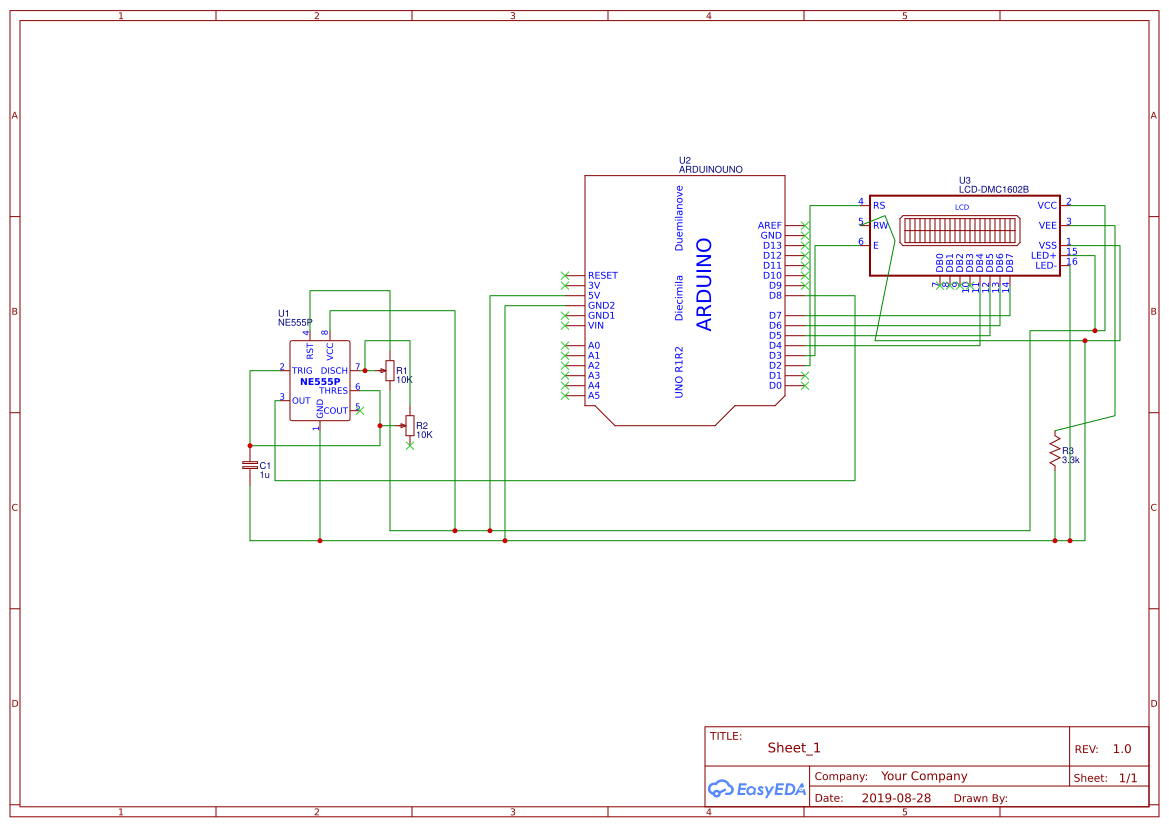Select the NE555P timer chip U1

click(x=320, y=381)
